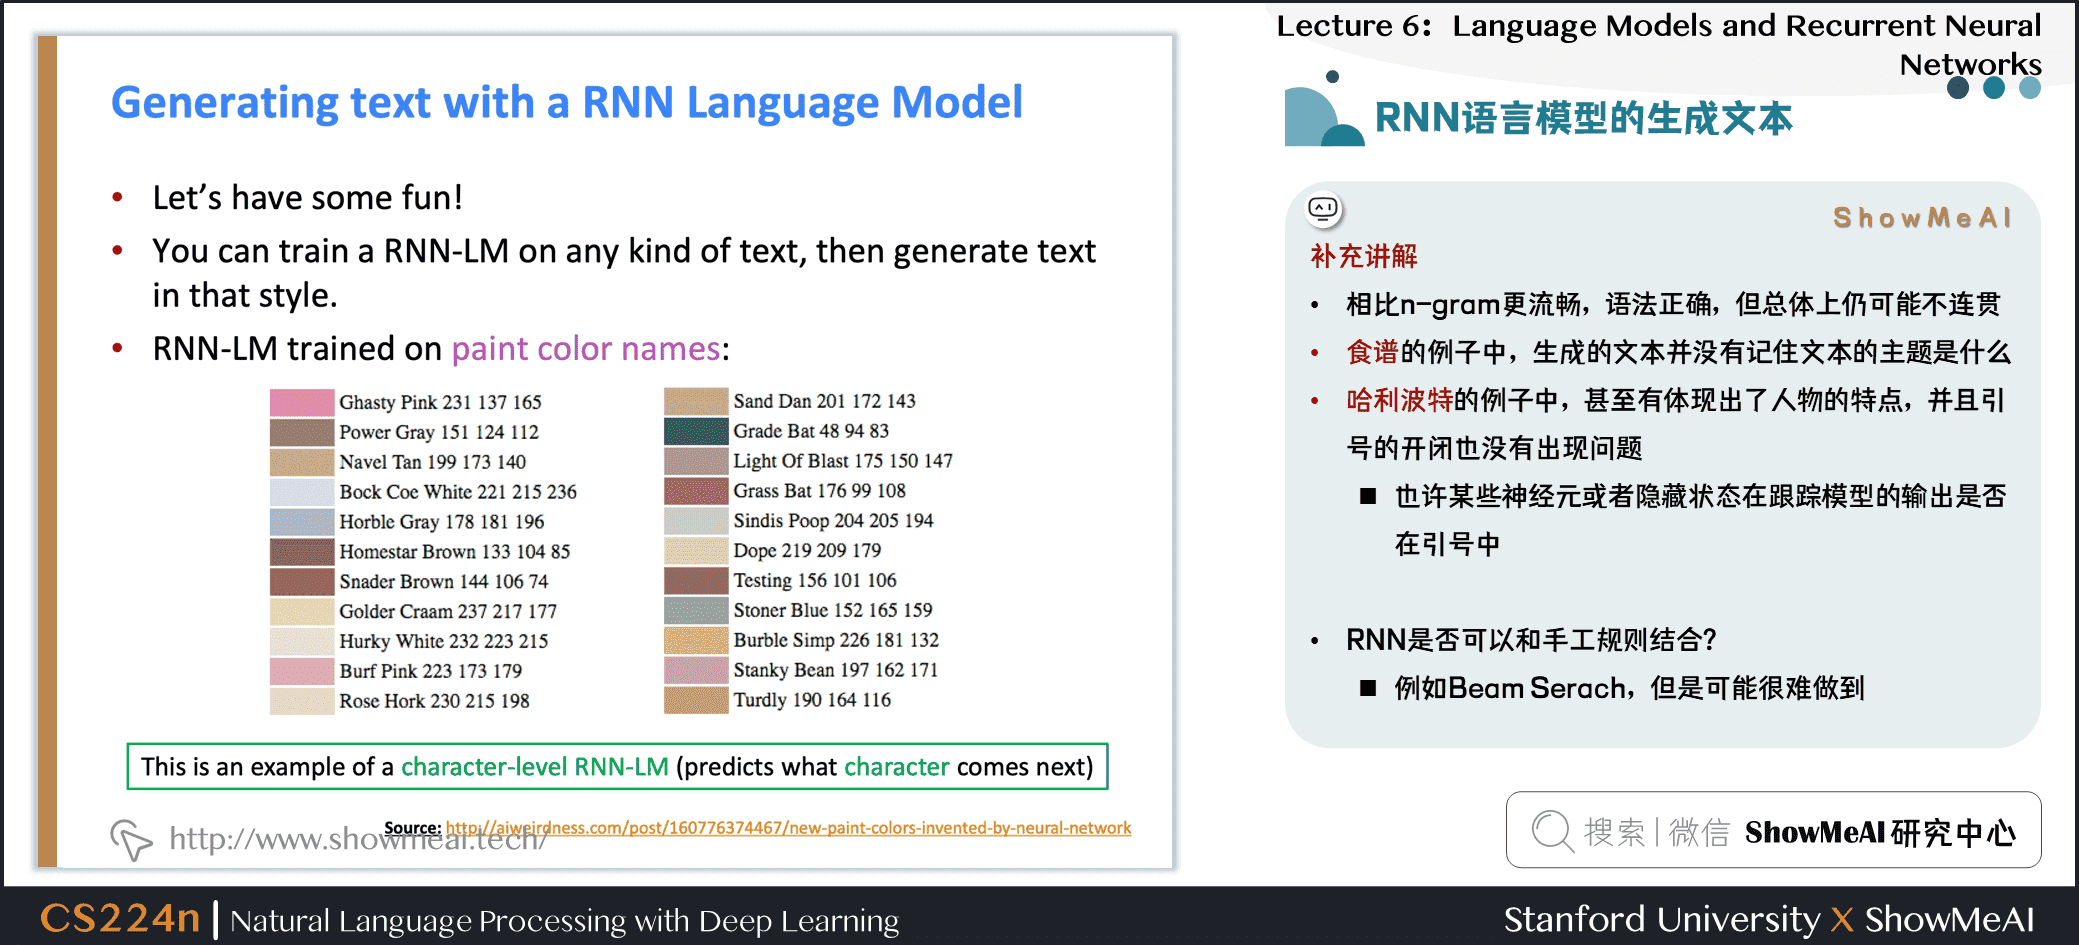Click the Golder Craam swatch

(x=302, y=611)
